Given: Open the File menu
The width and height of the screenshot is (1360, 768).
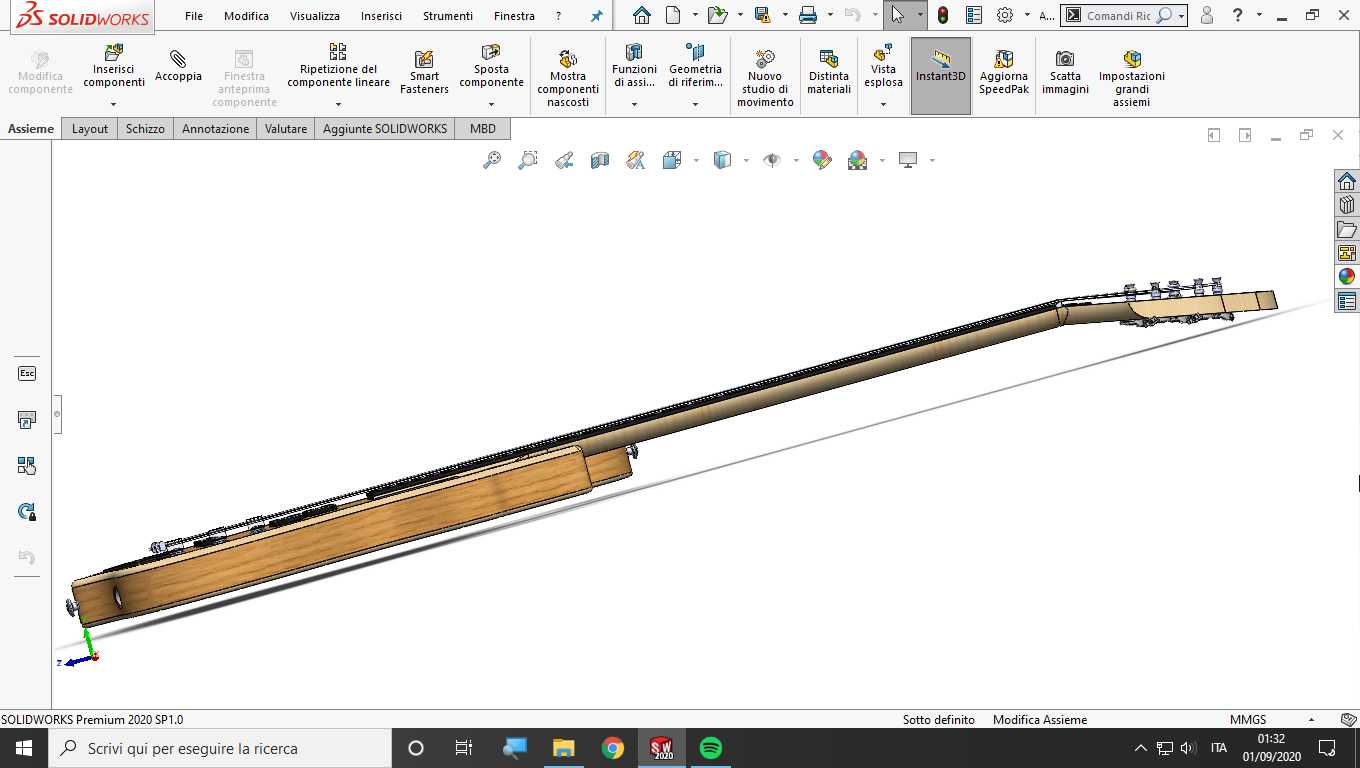Looking at the screenshot, I should coord(194,16).
